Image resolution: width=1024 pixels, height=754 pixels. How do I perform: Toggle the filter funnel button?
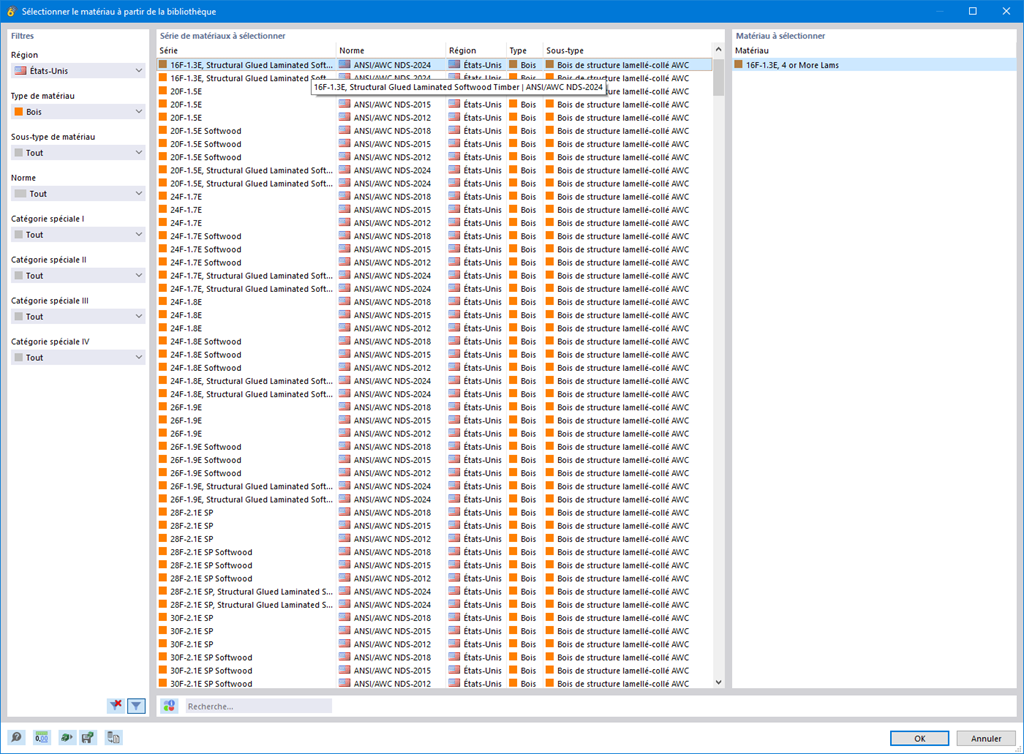point(136,705)
